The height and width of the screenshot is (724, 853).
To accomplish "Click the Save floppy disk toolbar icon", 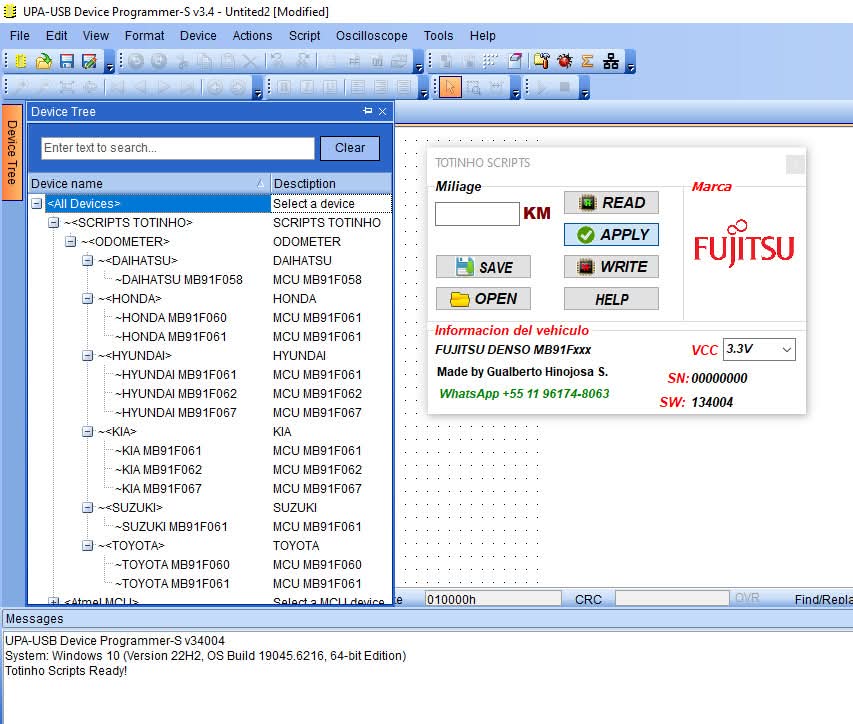I will [x=67, y=62].
